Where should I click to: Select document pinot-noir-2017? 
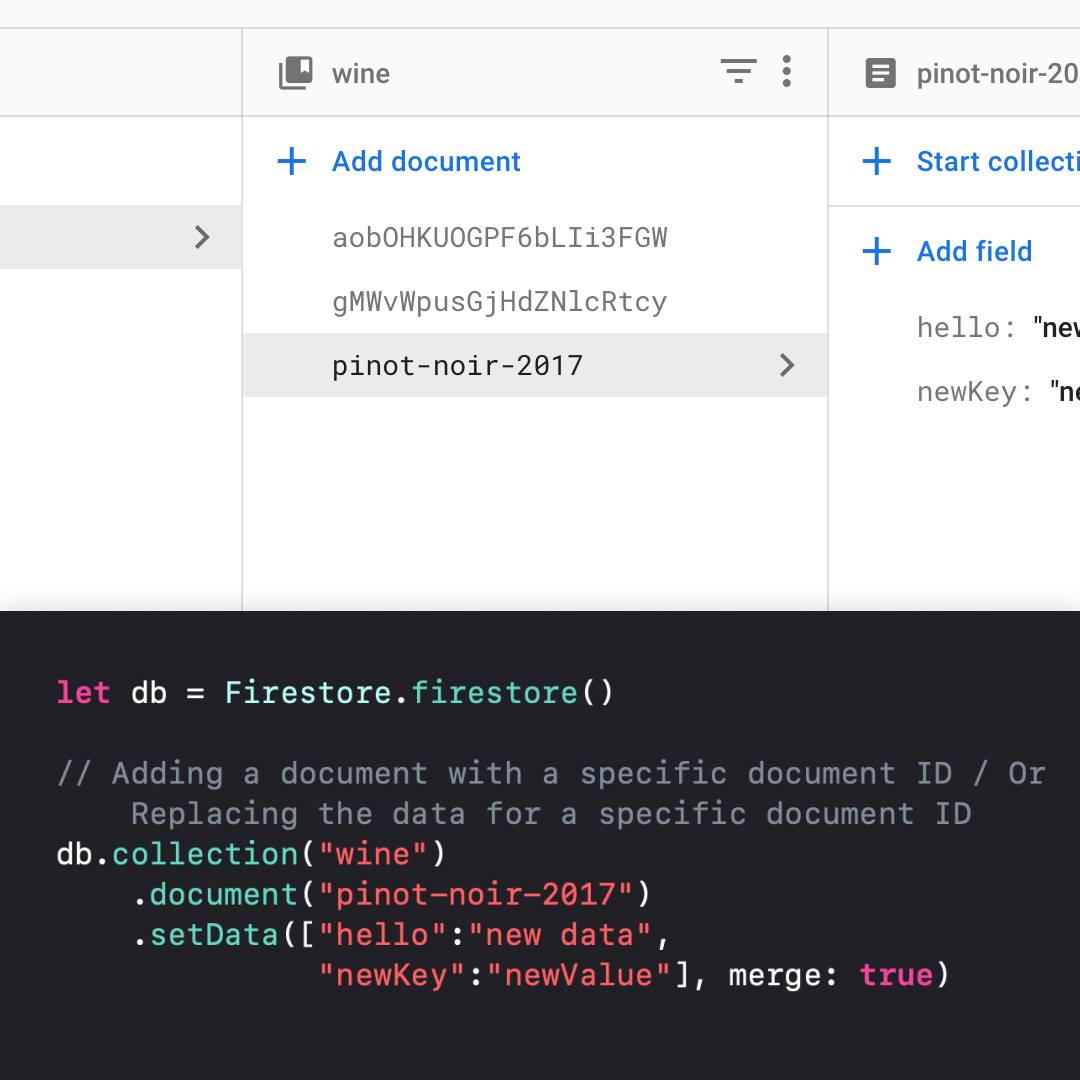(x=534, y=365)
